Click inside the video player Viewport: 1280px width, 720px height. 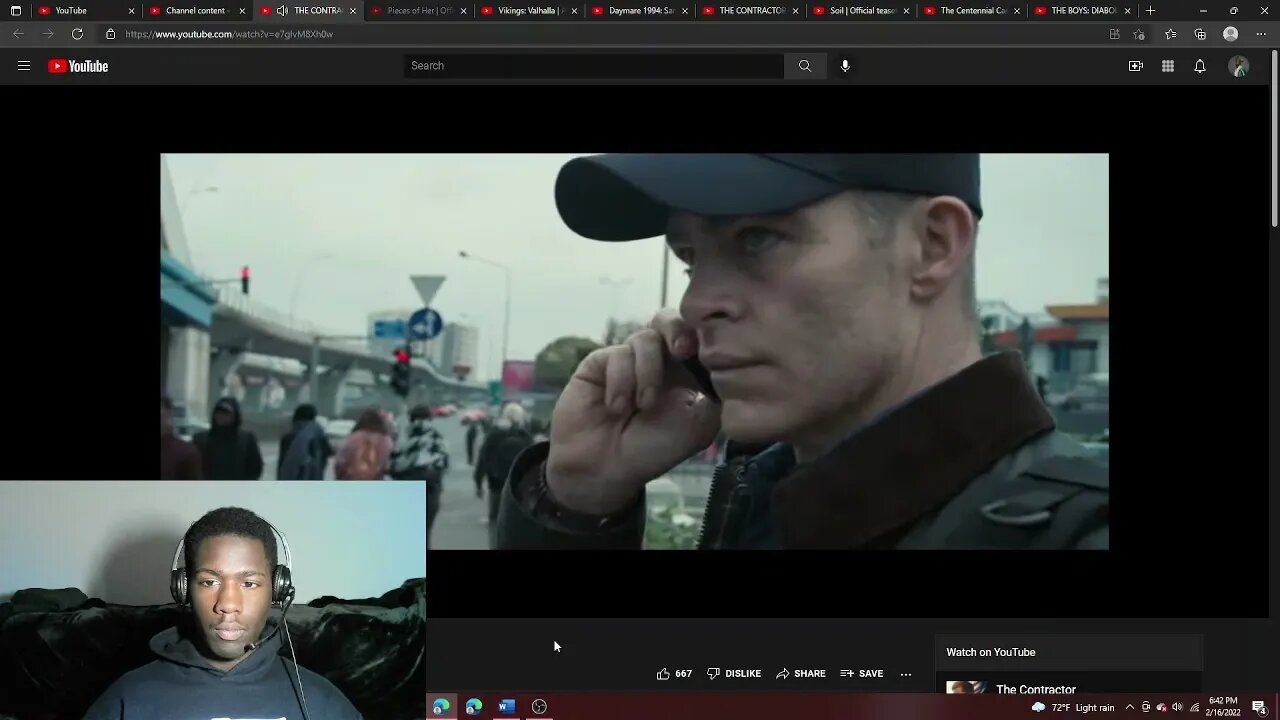[x=634, y=351]
